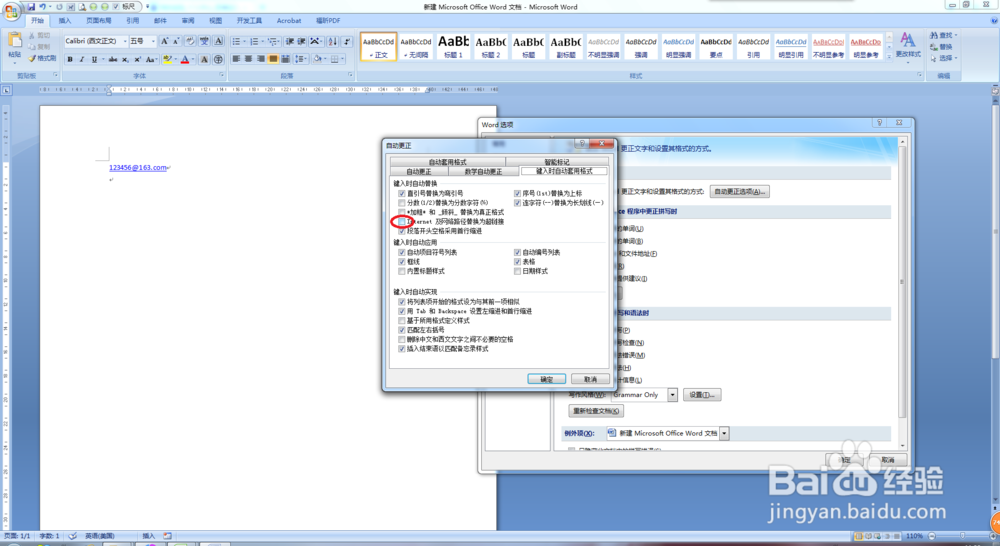Click the Office button logo
This screenshot has height=546, width=1000.
coord(11,11)
